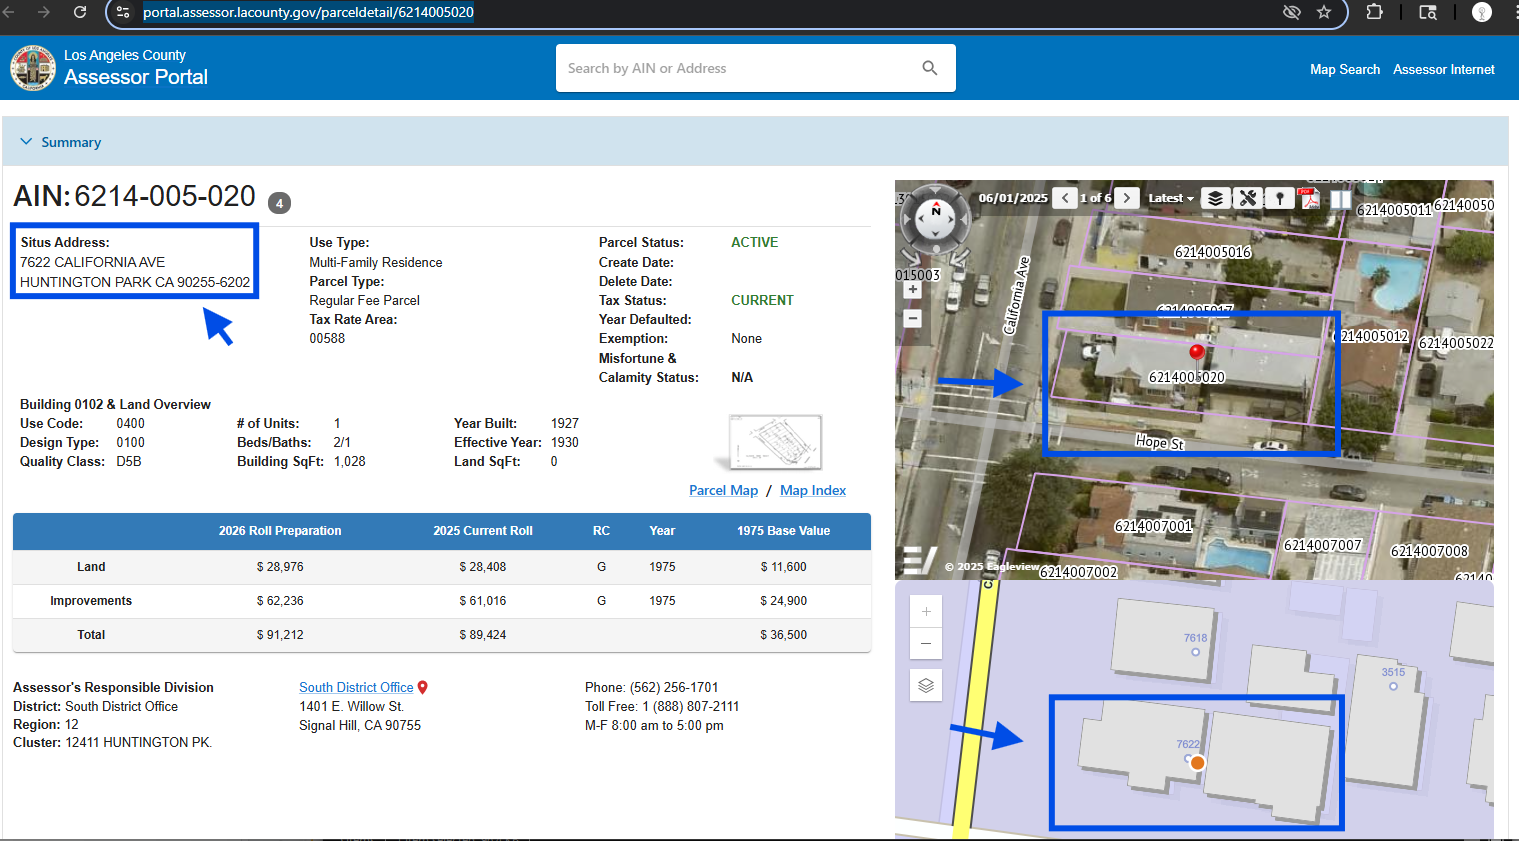Open the aerial map layers panel

pos(1215,198)
